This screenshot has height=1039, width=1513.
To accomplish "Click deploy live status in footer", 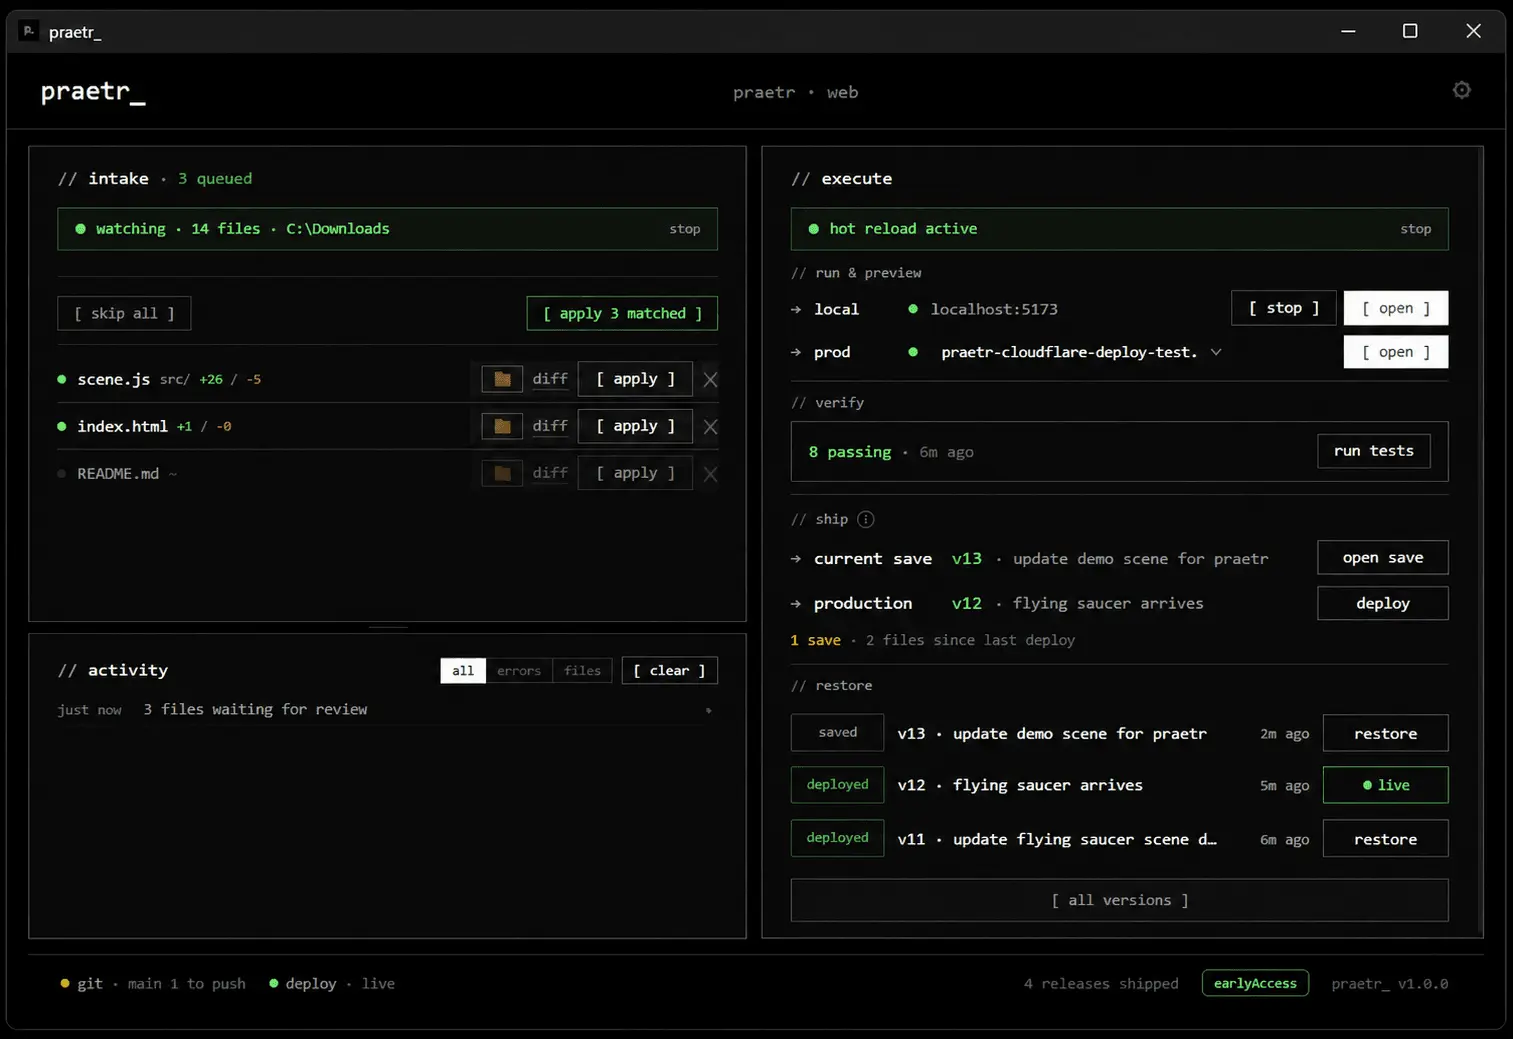I will (332, 984).
